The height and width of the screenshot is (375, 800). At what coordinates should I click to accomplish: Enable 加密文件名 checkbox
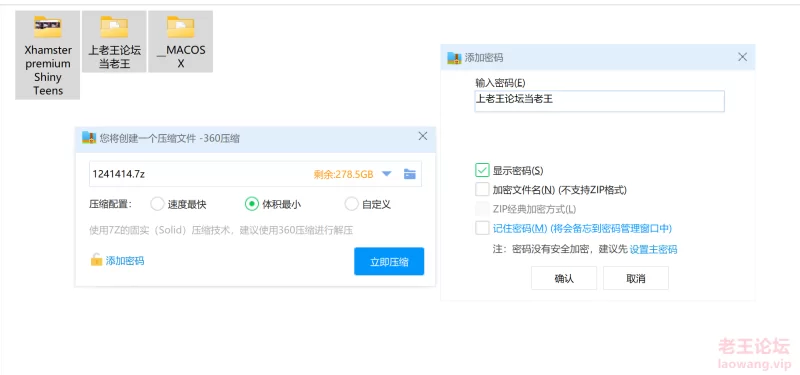point(482,190)
